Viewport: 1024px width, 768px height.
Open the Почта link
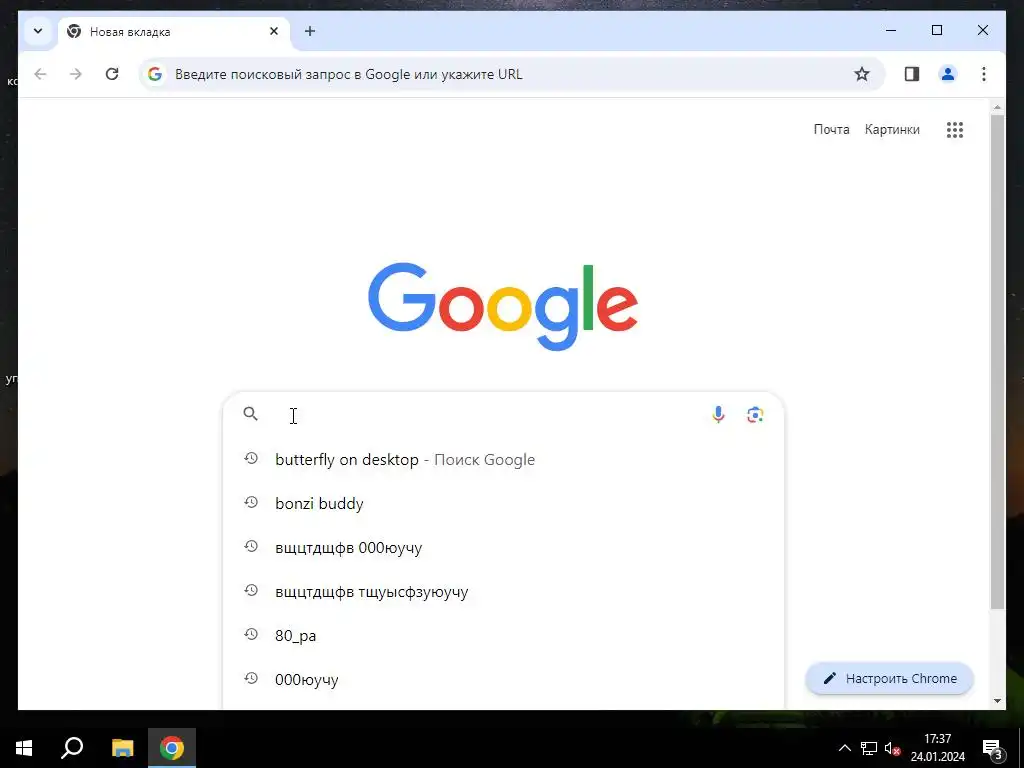click(831, 129)
